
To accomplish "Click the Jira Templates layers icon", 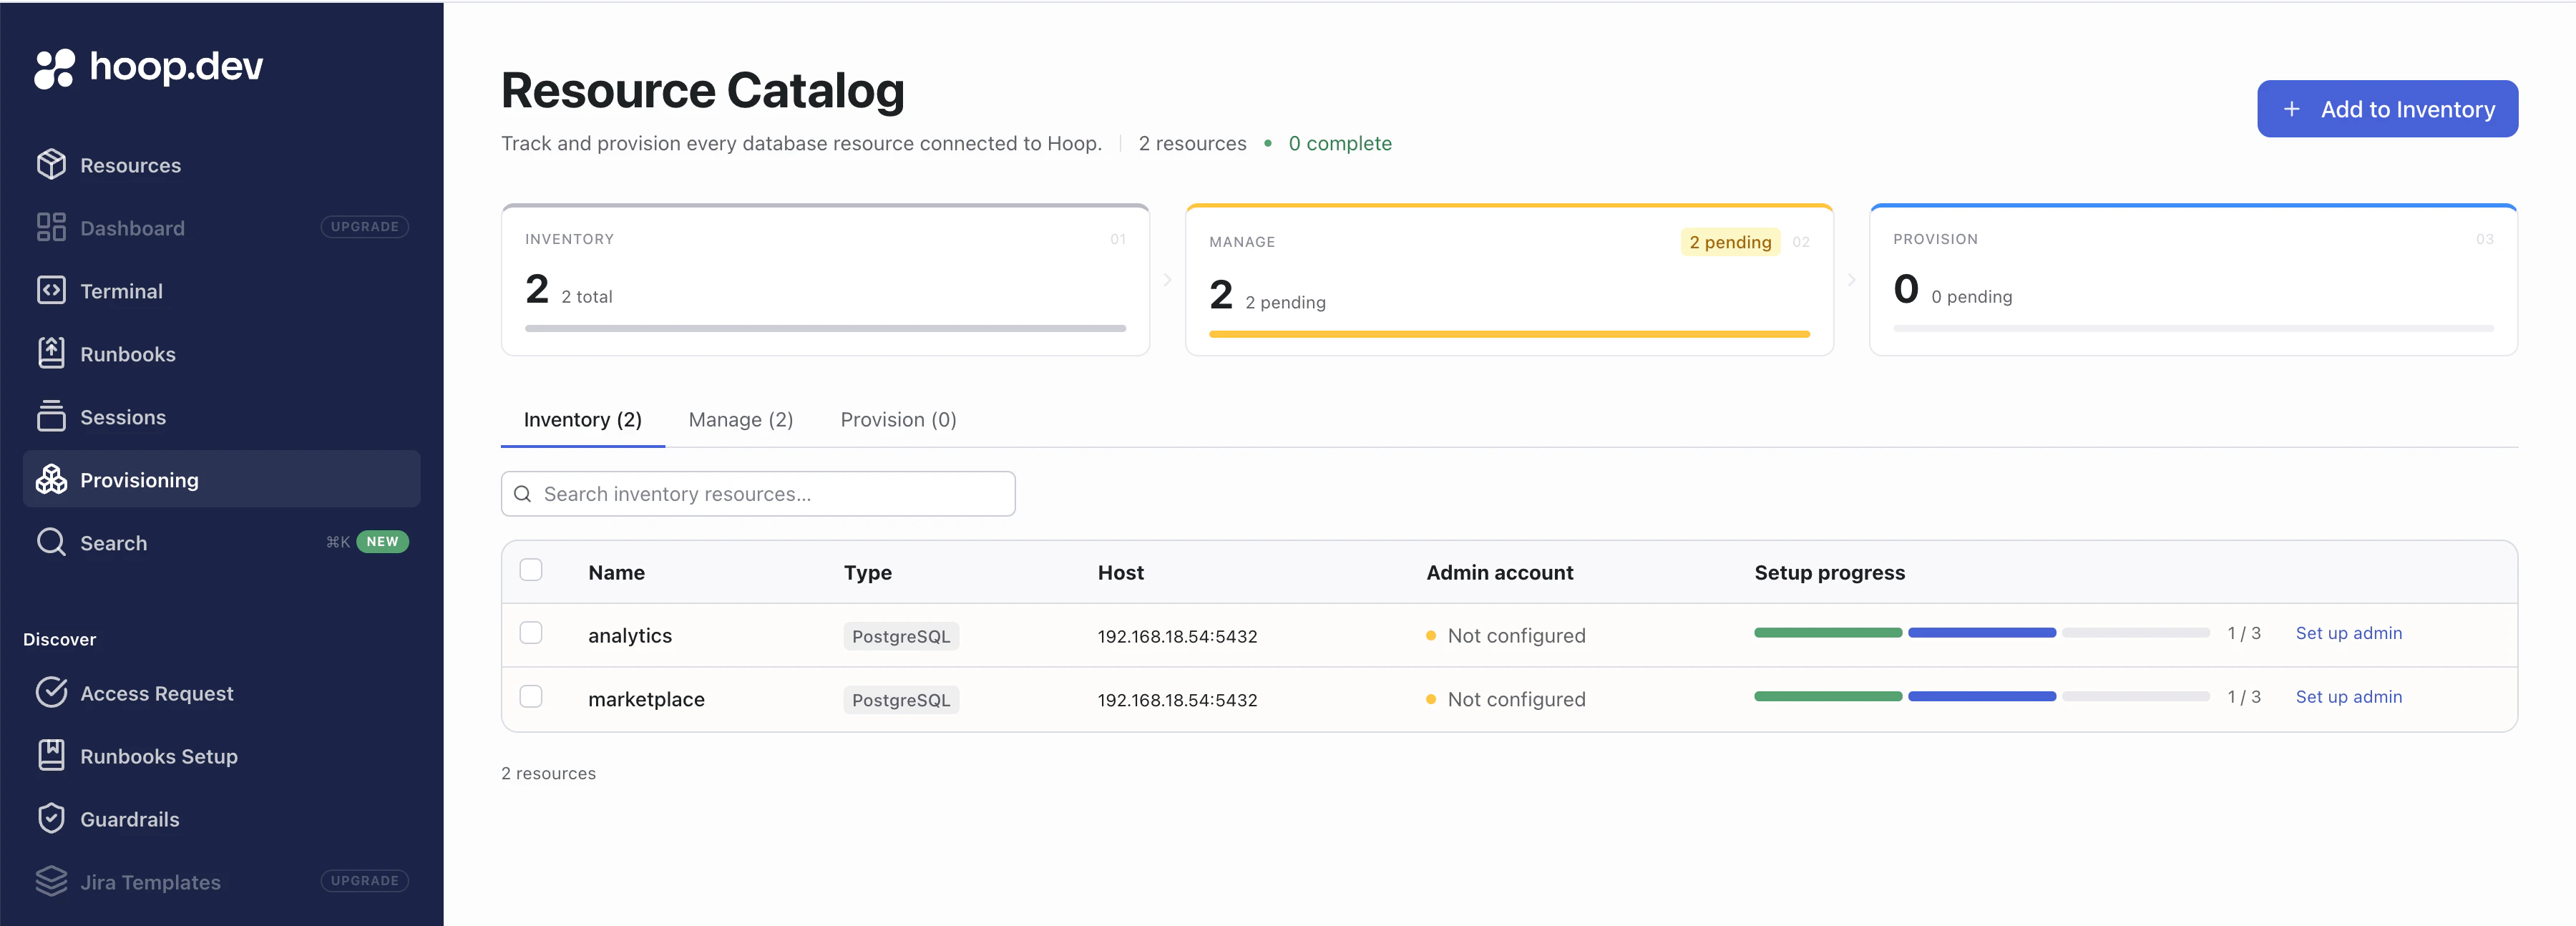I will (51, 881).
